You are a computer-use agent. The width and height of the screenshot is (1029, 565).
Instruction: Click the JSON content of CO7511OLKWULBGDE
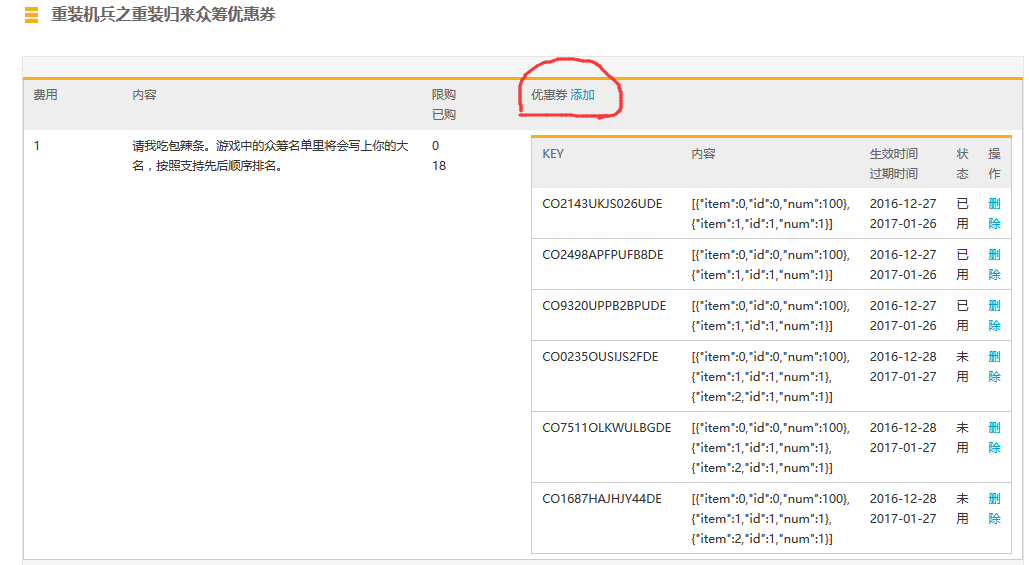[x=770, y=448]
